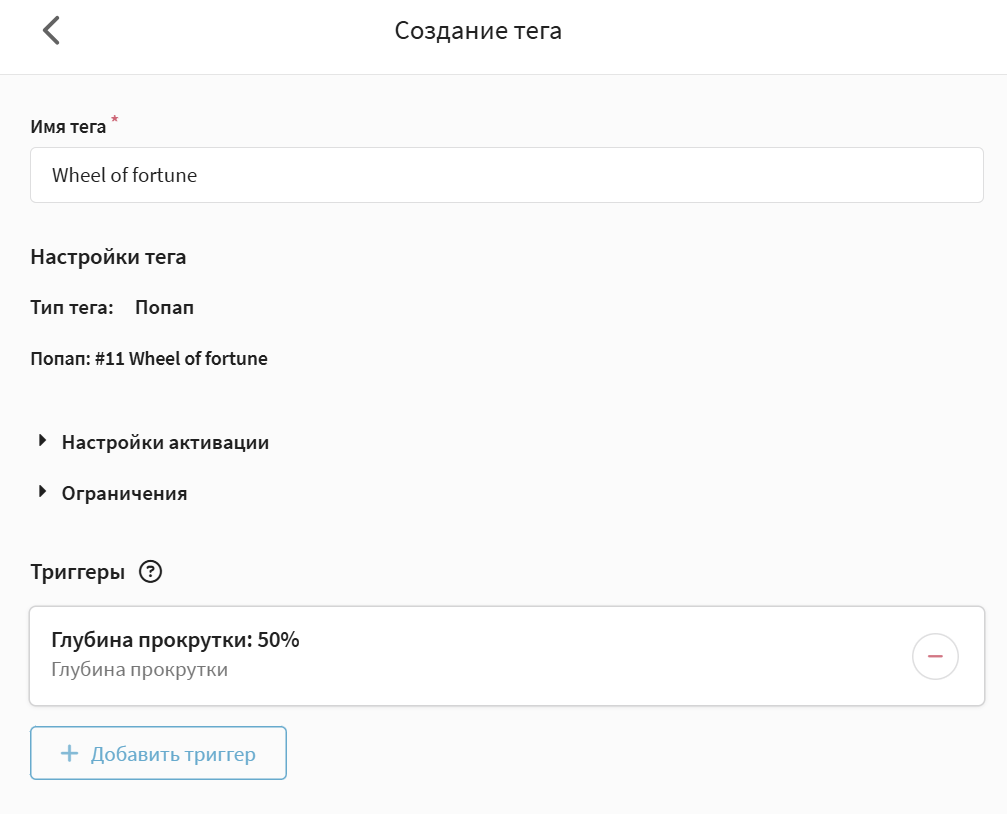Image resolution: width=1007 pixels, height=814 pixels.
Task: Expand the Настройки активации section label
Action: click(165, 442)
